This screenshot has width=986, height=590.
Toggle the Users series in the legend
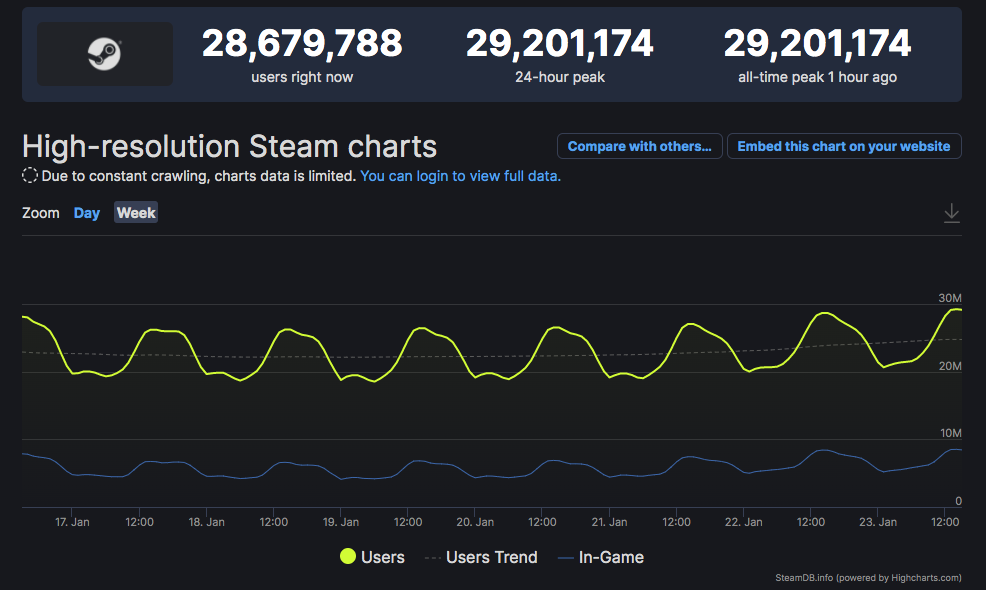click(373, 557)
